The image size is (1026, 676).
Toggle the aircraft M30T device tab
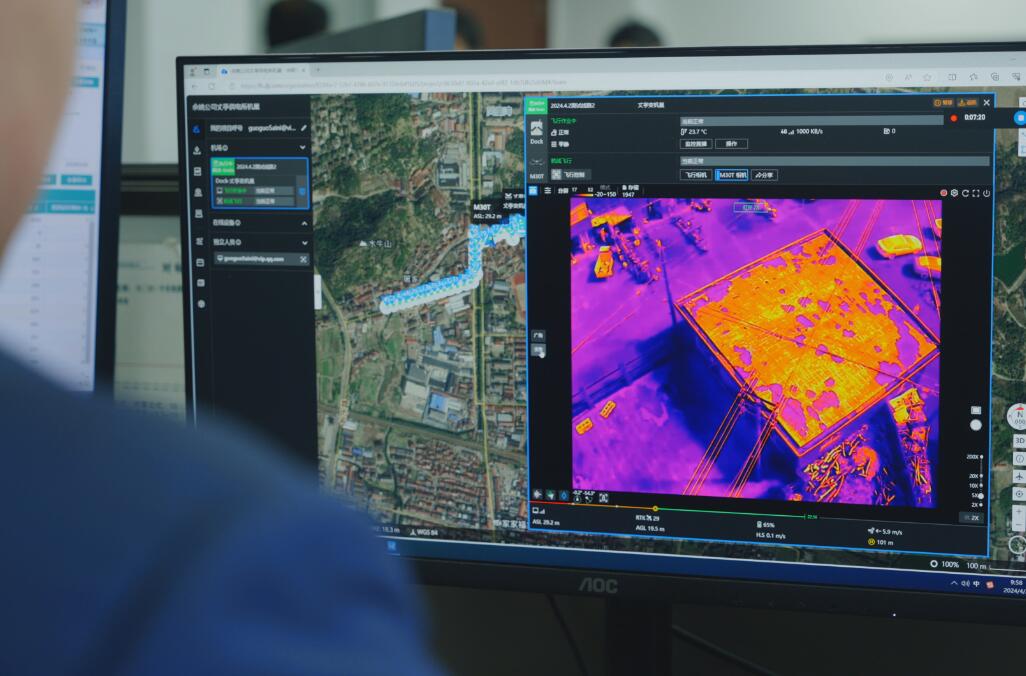[x=537, y=166]
